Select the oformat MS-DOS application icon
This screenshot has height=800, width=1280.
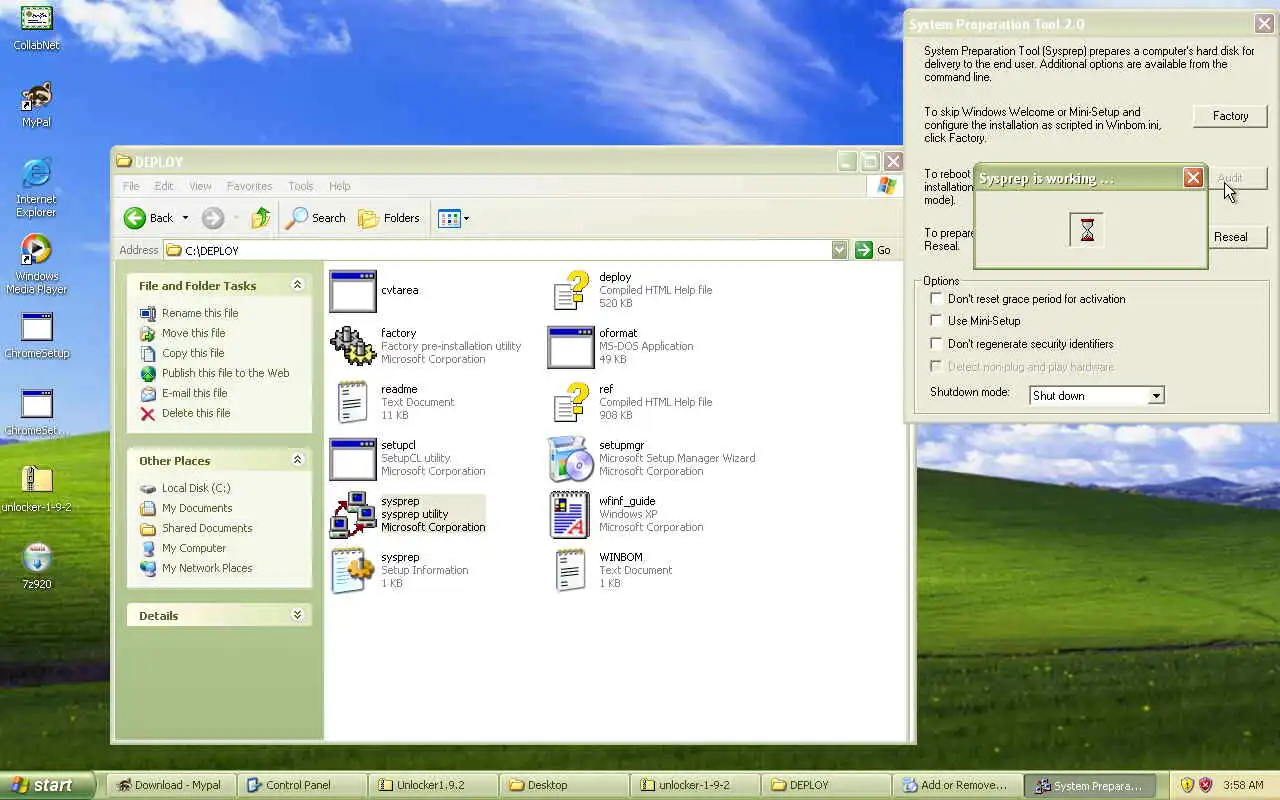(x=571, y=346)
